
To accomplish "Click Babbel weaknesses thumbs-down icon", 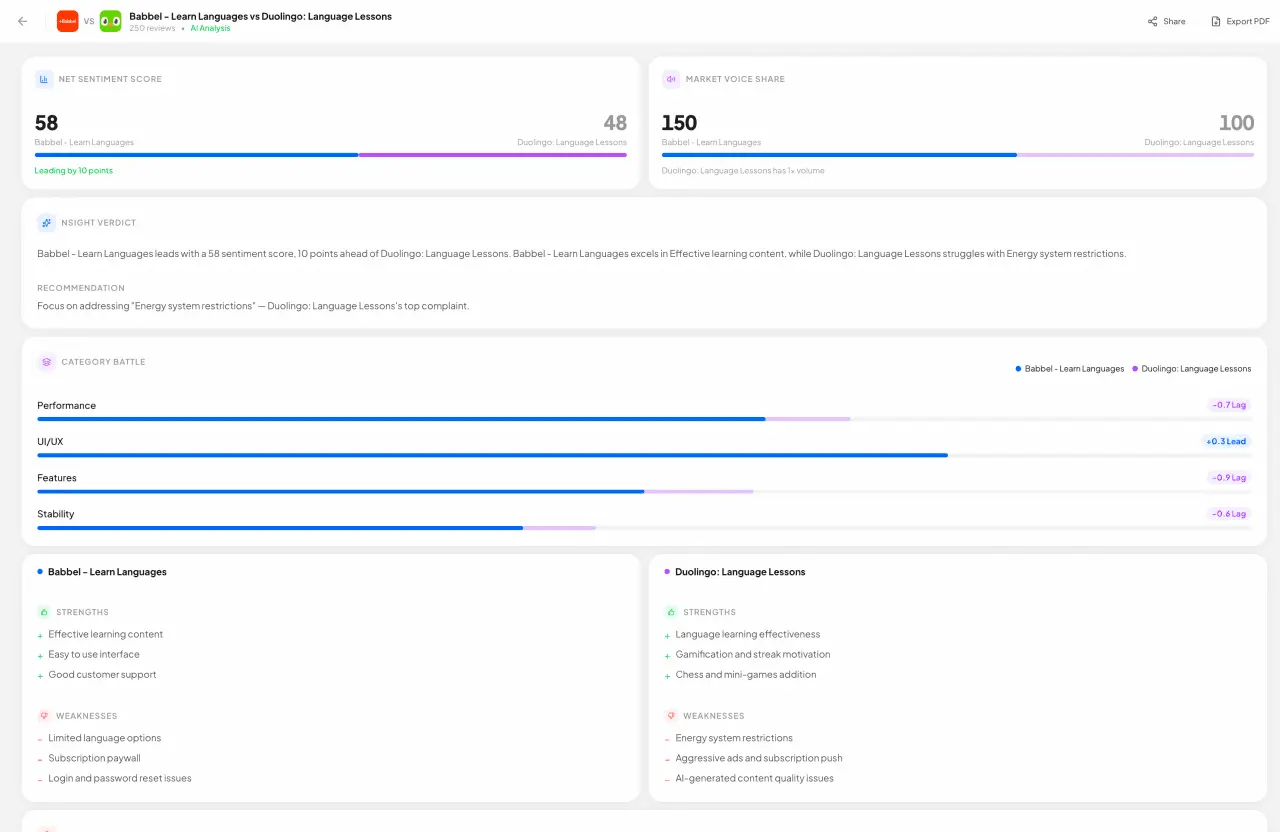I will click(x=44, y=716).
